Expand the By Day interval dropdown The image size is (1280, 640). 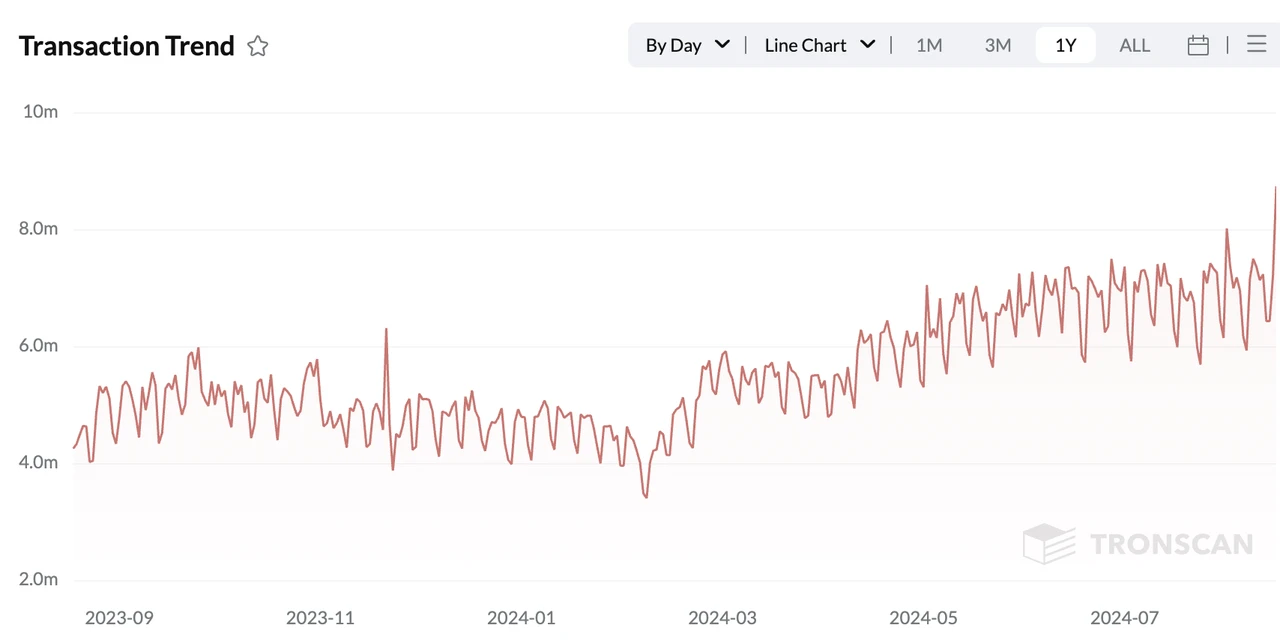pyautogui.click(x=687, y=45)
